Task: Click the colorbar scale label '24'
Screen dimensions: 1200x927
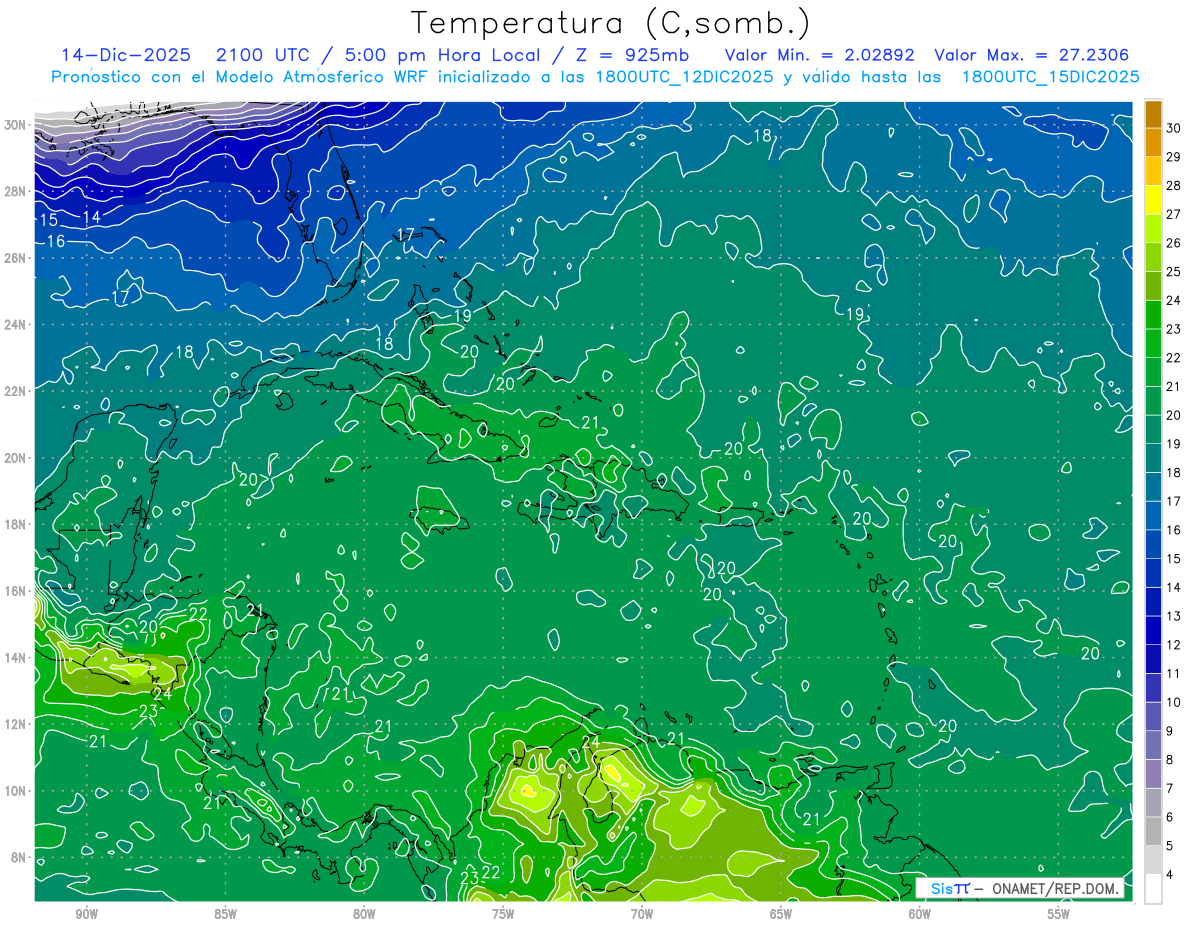Action: coord(1174,300)
